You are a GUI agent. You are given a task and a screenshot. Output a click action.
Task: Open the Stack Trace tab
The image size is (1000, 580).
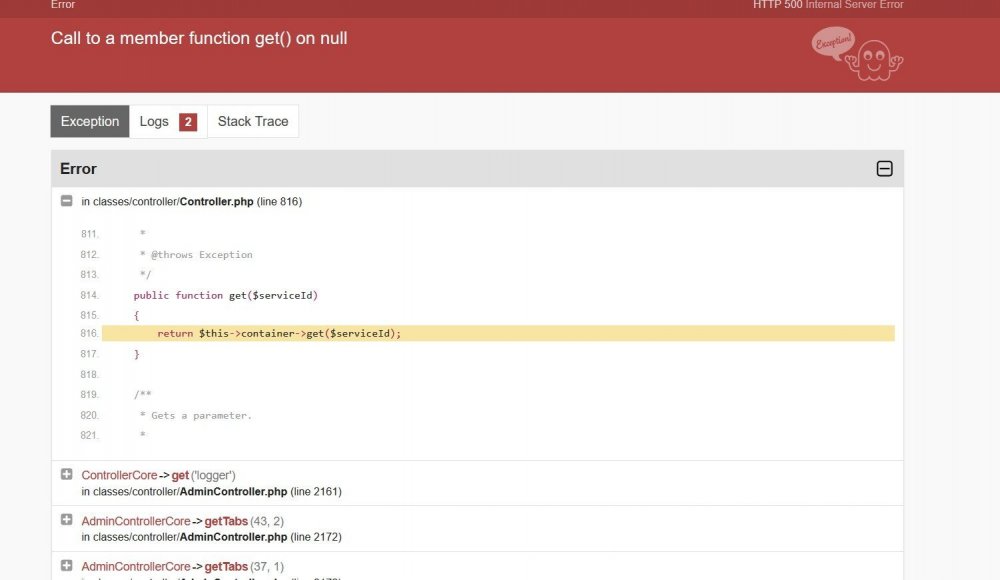[x=253, y=121]
